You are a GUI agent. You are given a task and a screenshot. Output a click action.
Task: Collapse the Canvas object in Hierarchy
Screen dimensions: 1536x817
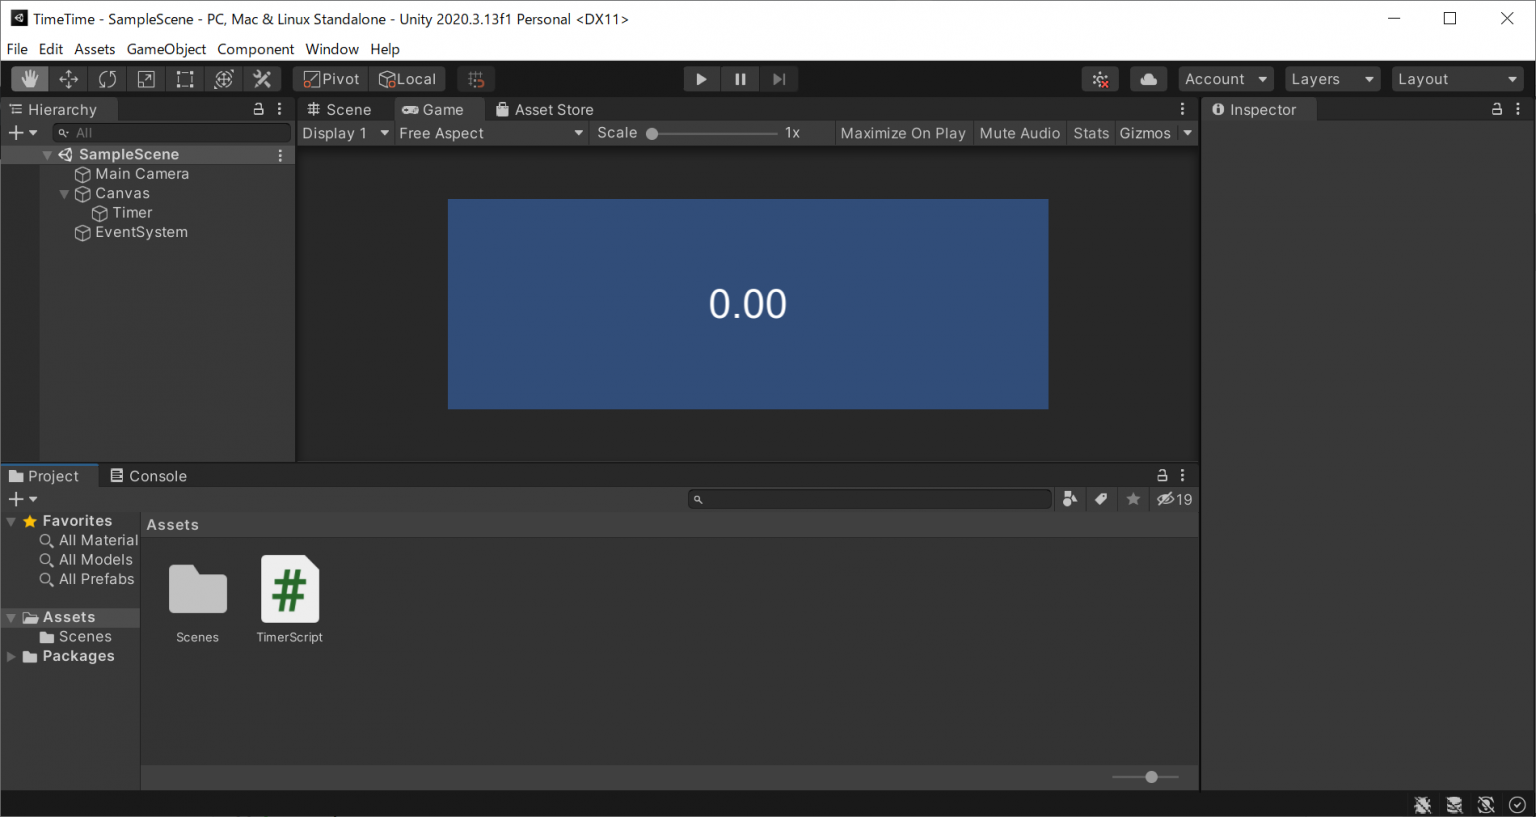[x=64, y=193]
